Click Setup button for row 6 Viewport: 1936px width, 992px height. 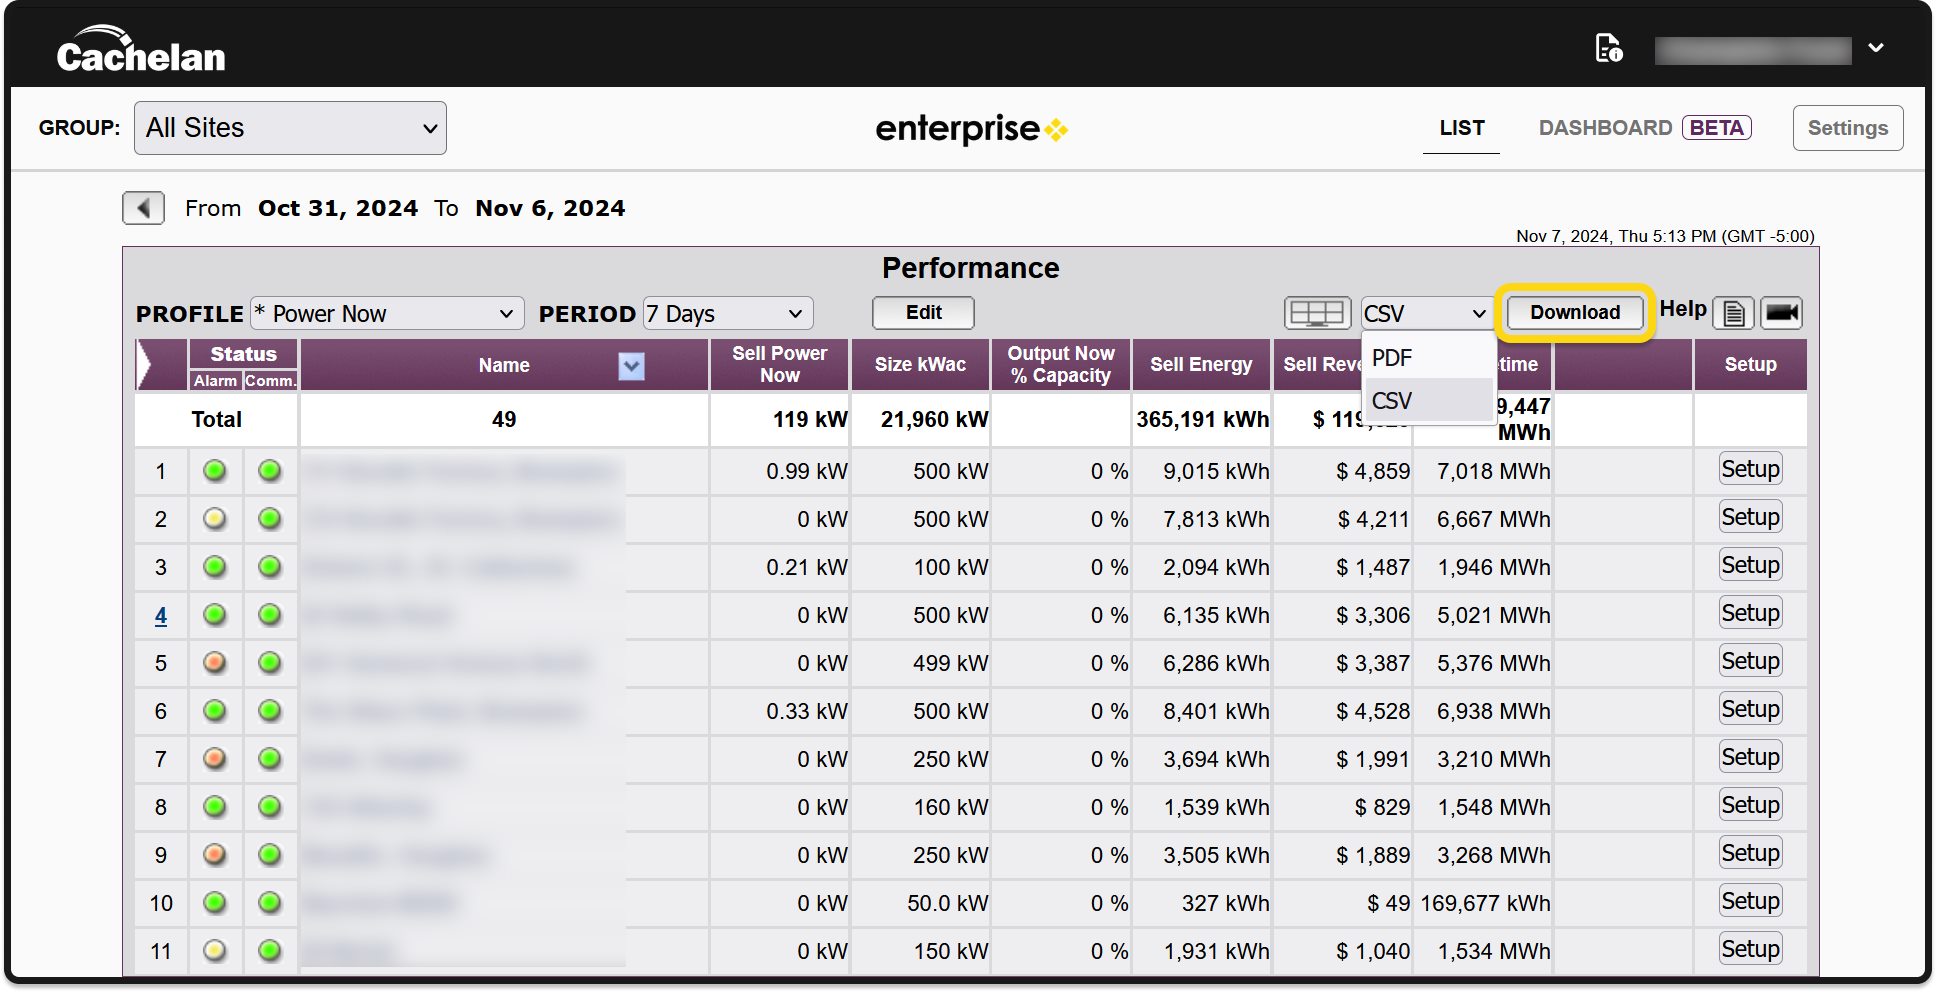pos(1750,710)
